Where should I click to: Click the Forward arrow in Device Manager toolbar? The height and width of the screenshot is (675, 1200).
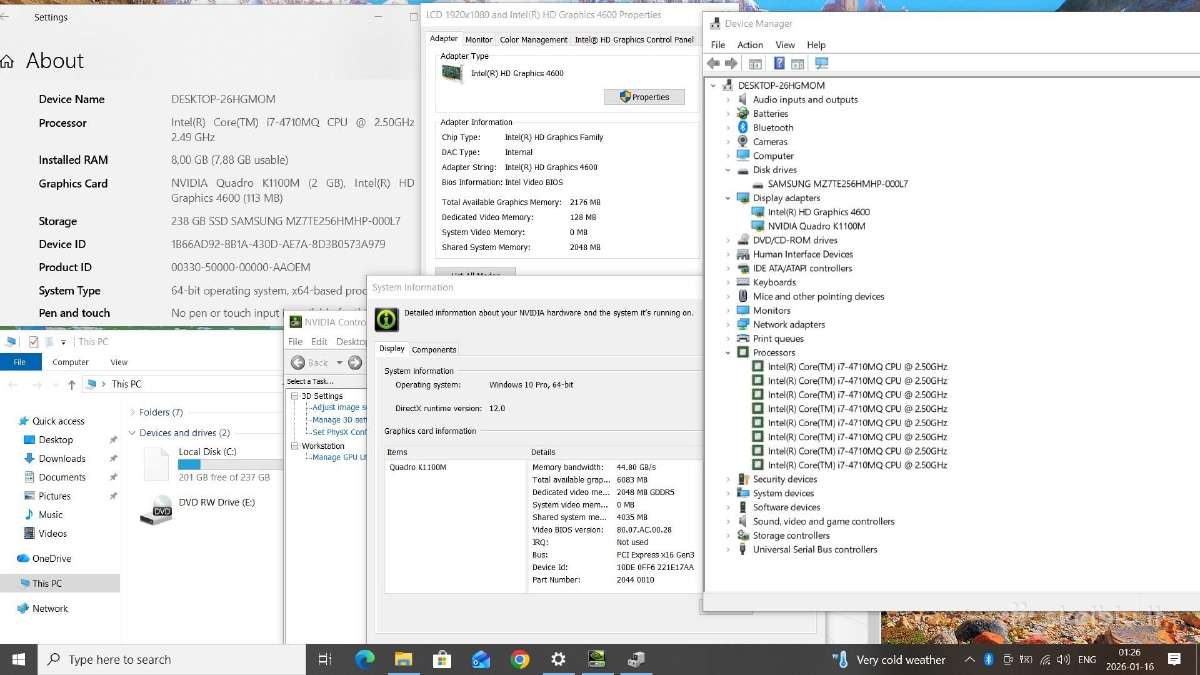point(731,63)
